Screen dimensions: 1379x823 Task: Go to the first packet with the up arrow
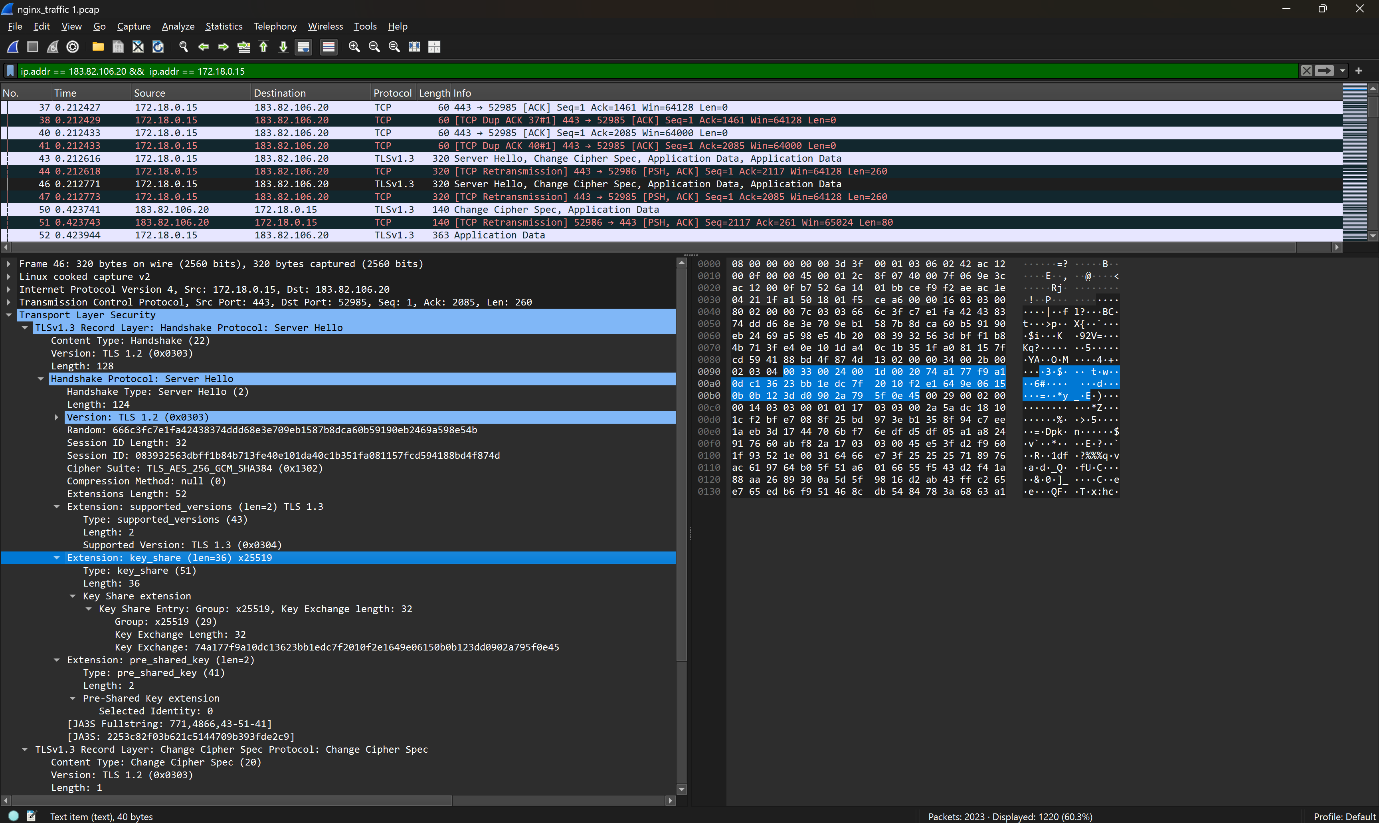[263, 47]
